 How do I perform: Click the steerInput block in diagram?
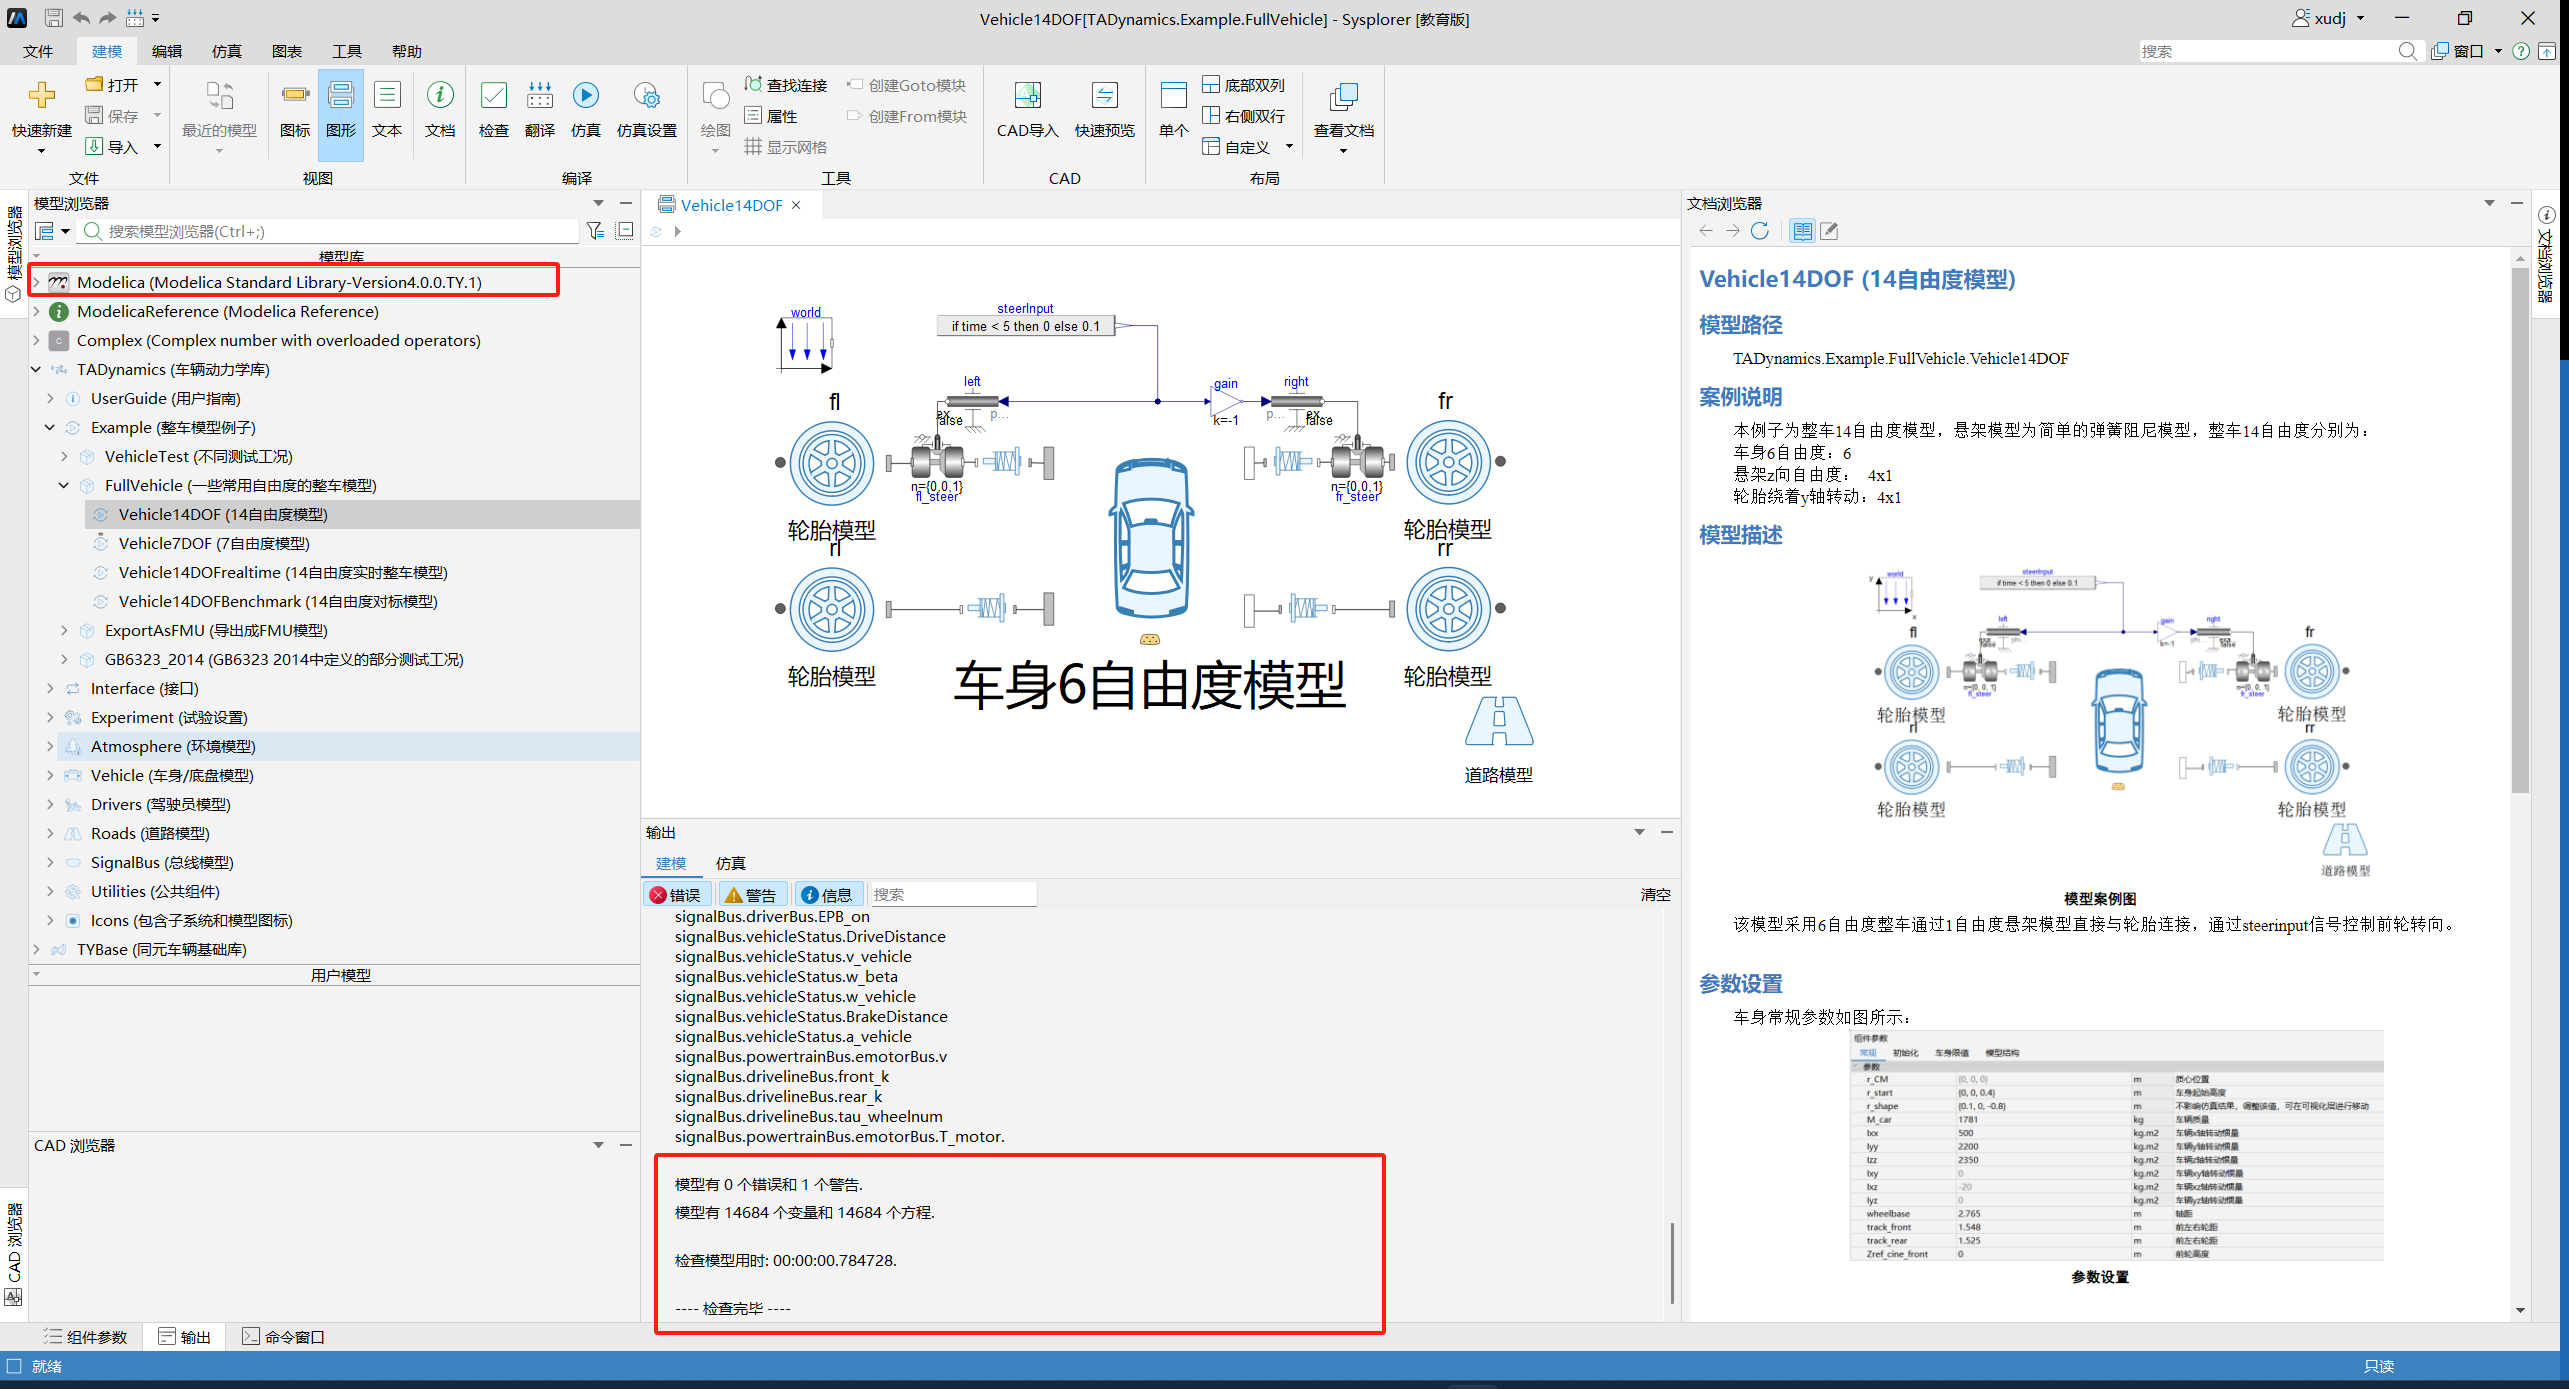pyautogui.click(x=1025, y=326)
